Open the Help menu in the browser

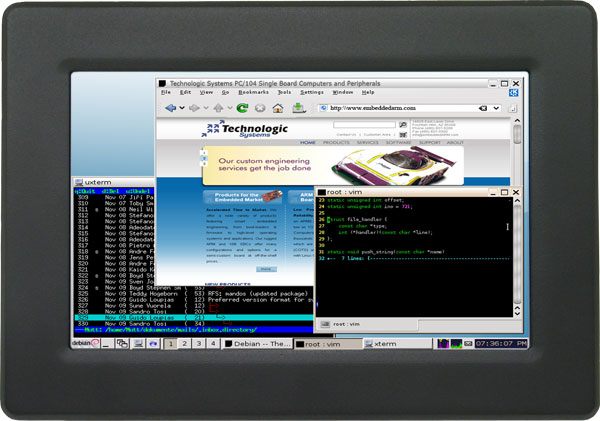pyautogui.click(x=368, y=92)
